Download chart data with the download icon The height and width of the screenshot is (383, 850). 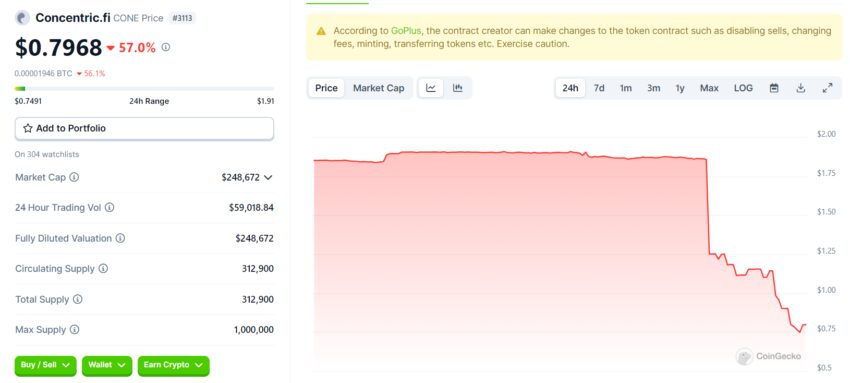(801, 88)
